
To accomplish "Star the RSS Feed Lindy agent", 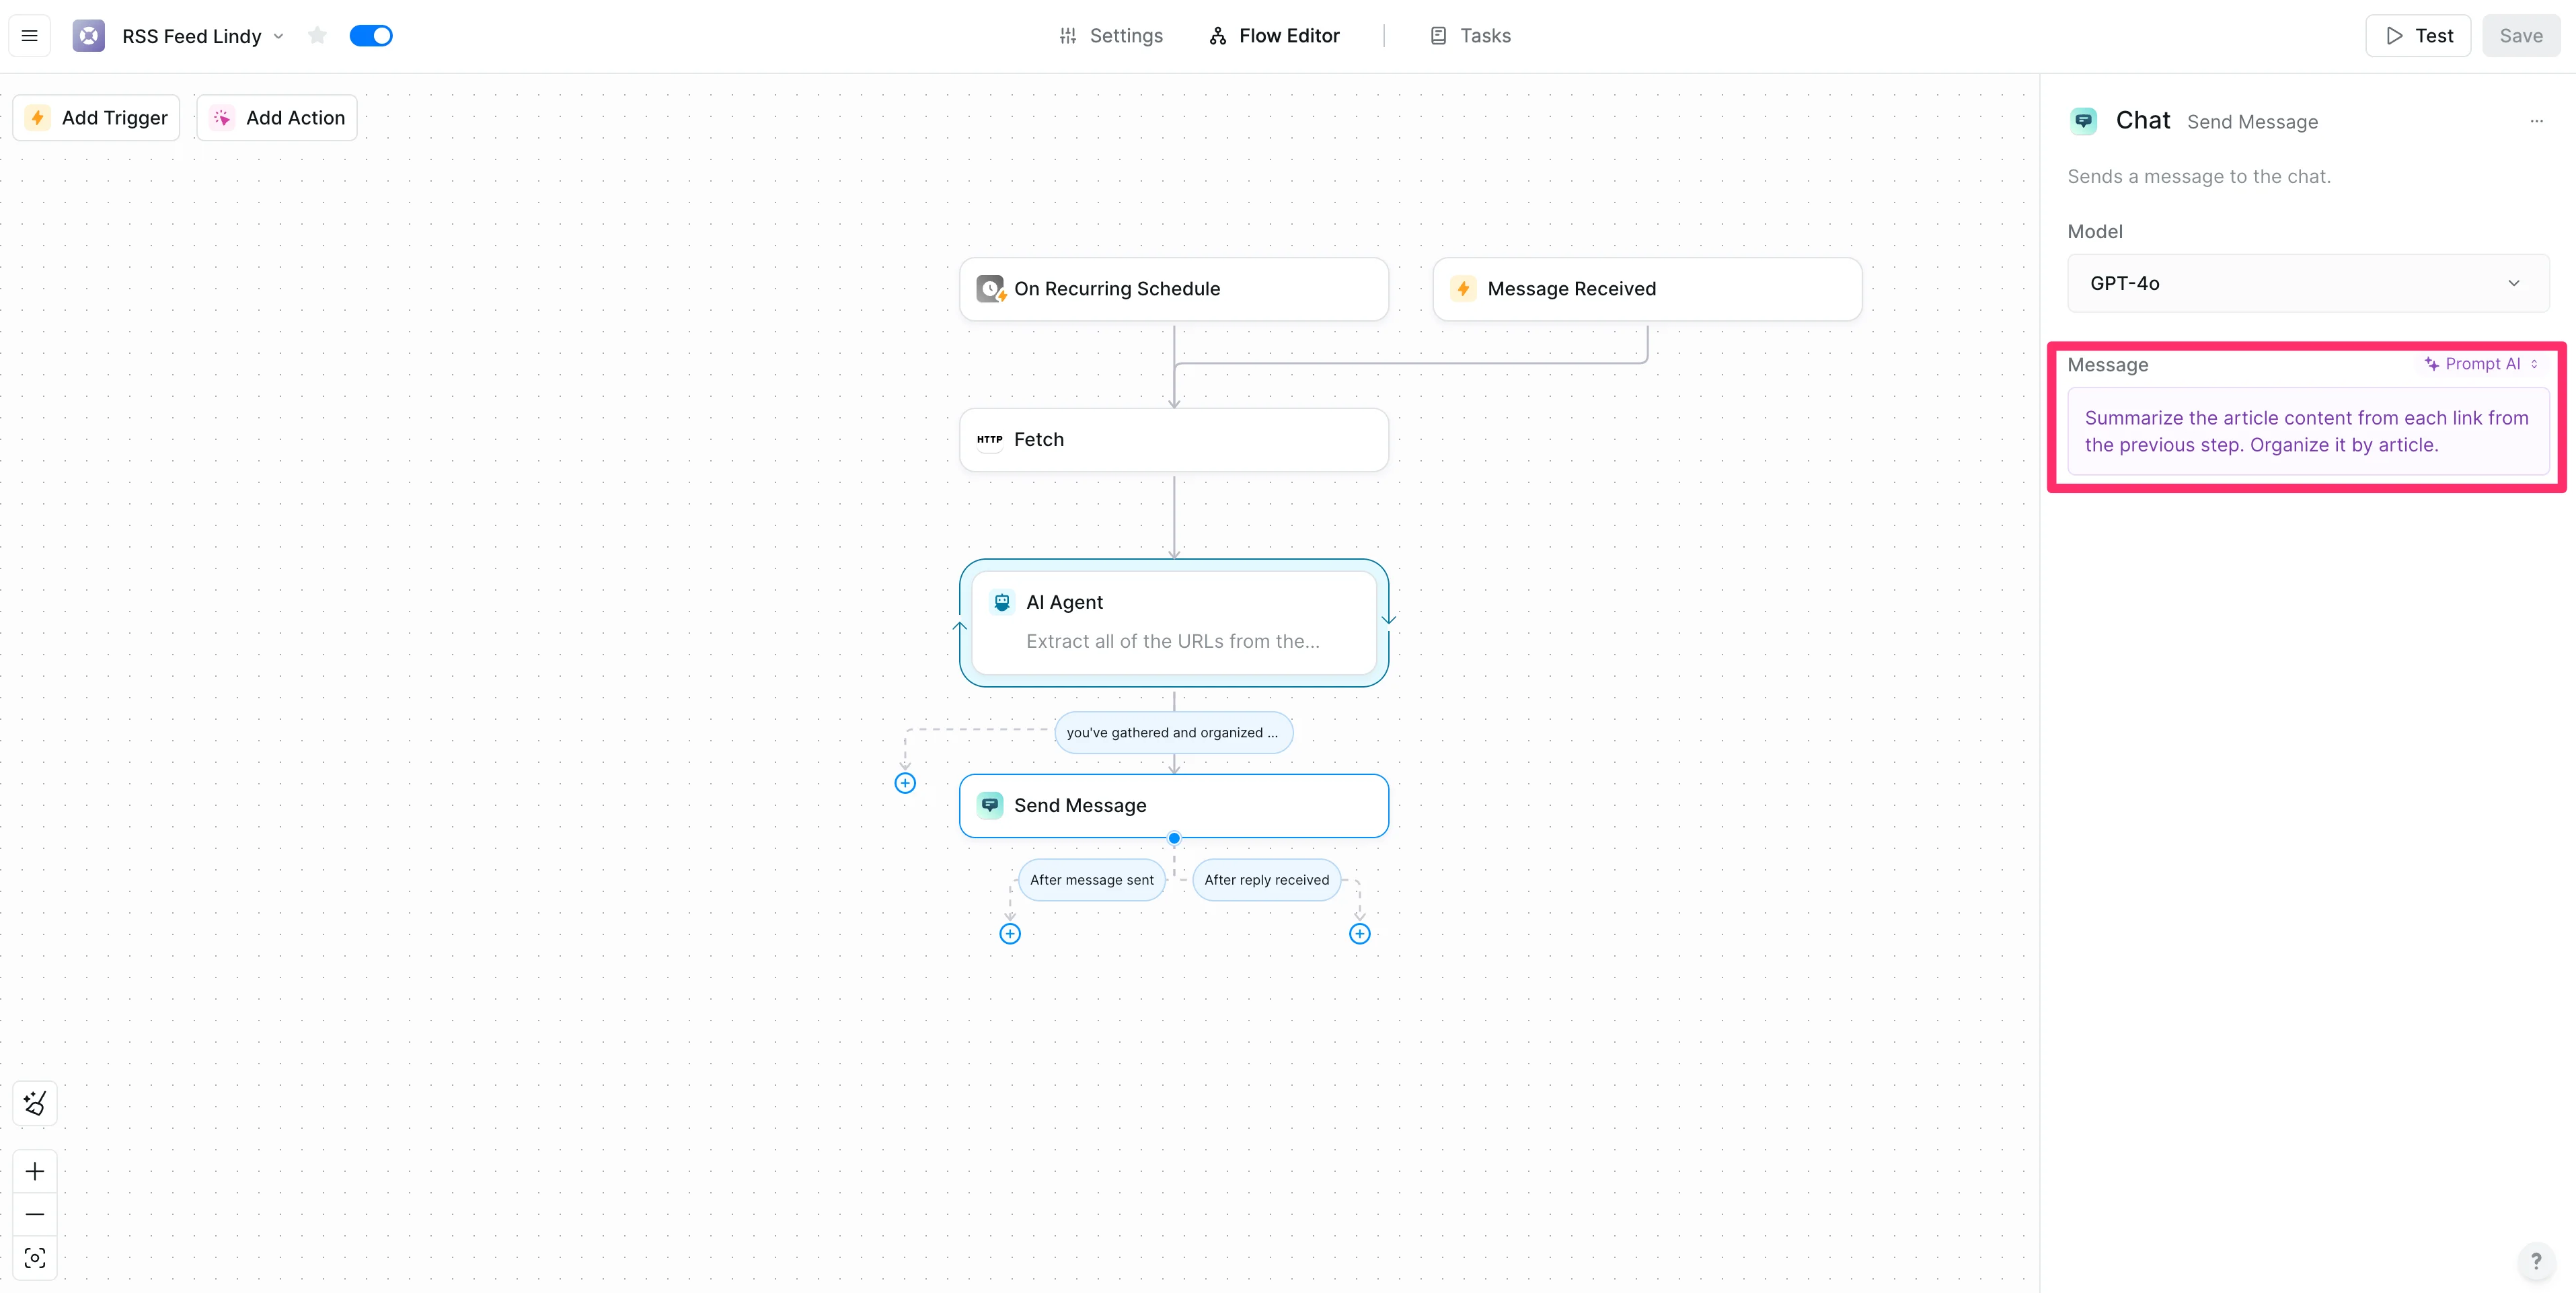I will click(x=317, y=36).
